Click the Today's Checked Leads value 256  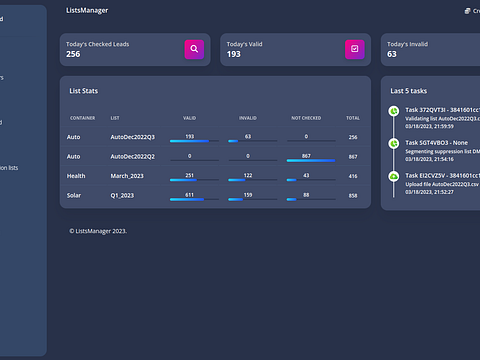tap(73, 54)
